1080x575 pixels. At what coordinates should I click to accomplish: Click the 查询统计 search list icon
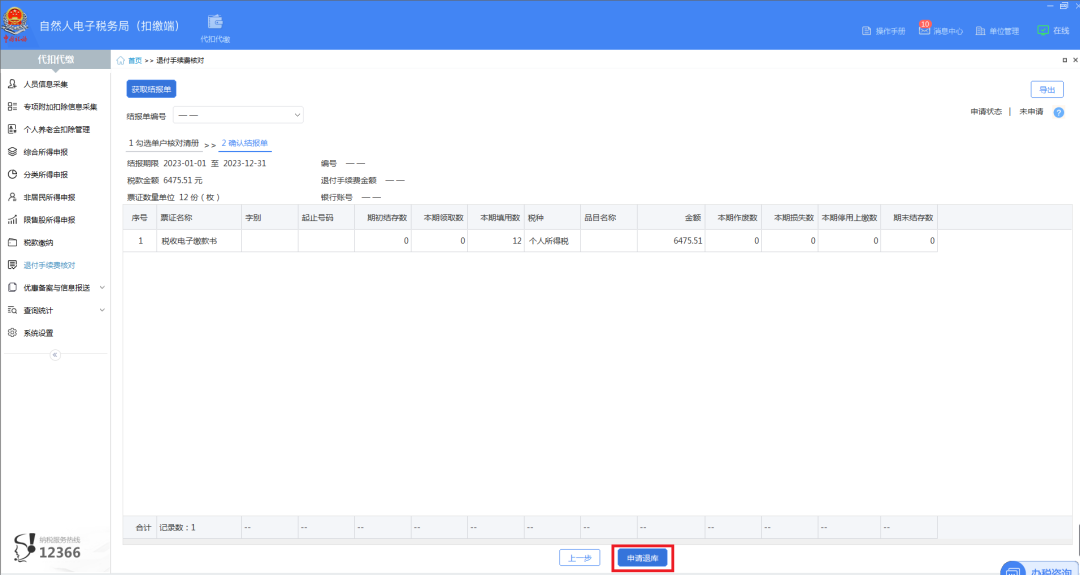tap(12, 310)
